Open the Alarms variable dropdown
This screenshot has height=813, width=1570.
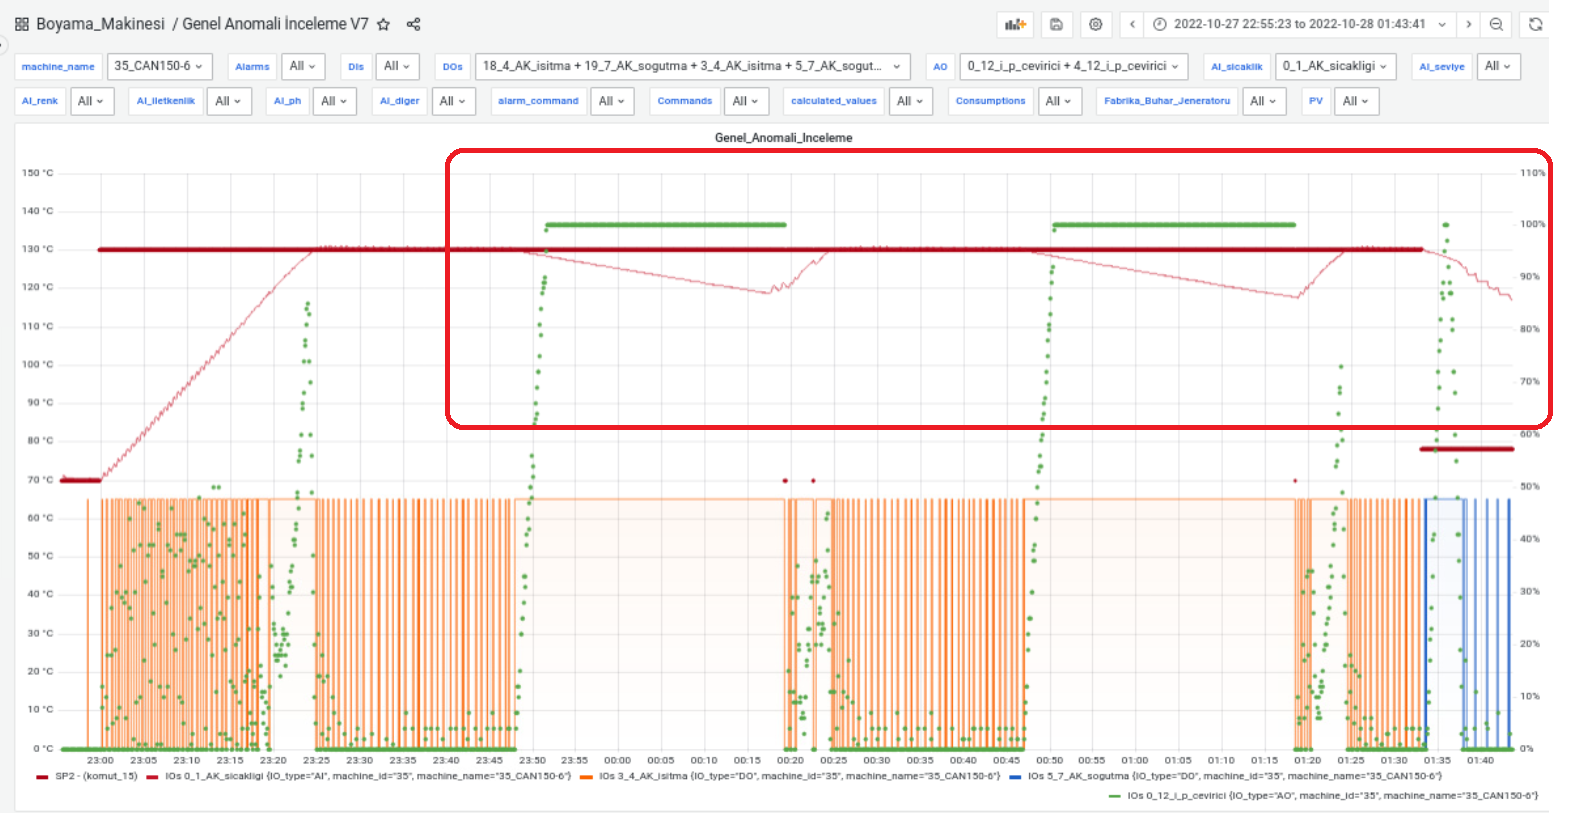click(x=302, y=66)
